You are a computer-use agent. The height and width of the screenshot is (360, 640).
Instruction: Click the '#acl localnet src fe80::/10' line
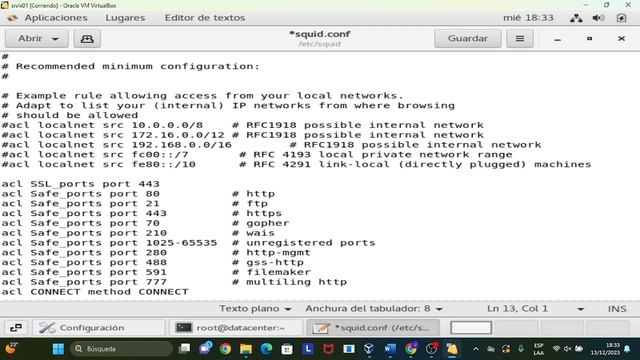[x=99, y=164]
